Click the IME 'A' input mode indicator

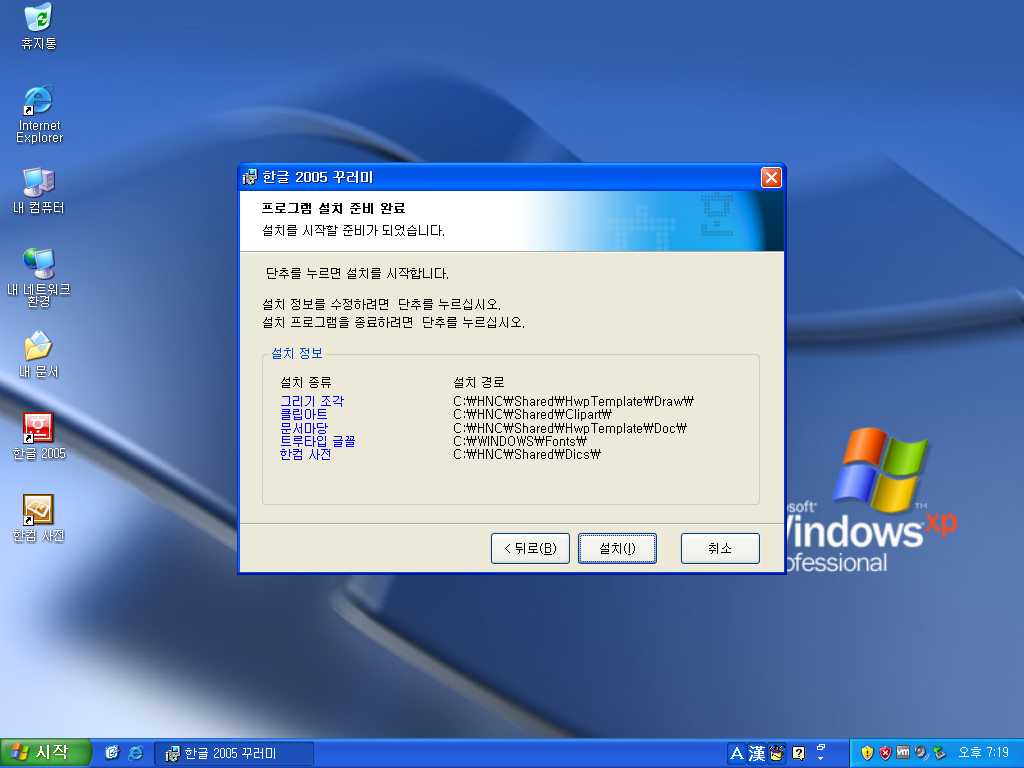pyautogui.click(x=737, y=754)
